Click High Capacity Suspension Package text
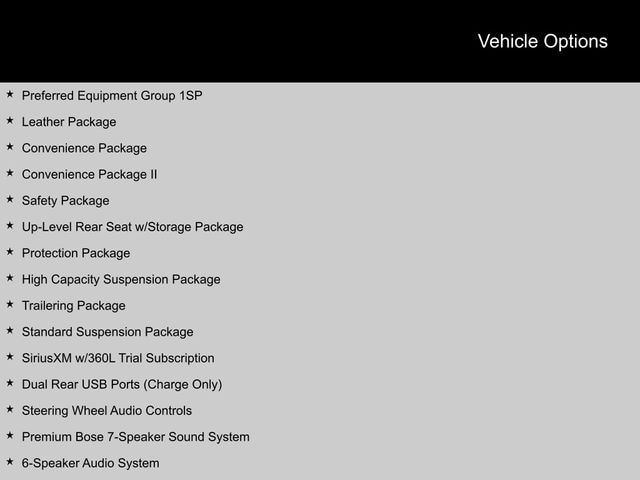This screenshot has height=480, width=640. [x=121, y=279]
